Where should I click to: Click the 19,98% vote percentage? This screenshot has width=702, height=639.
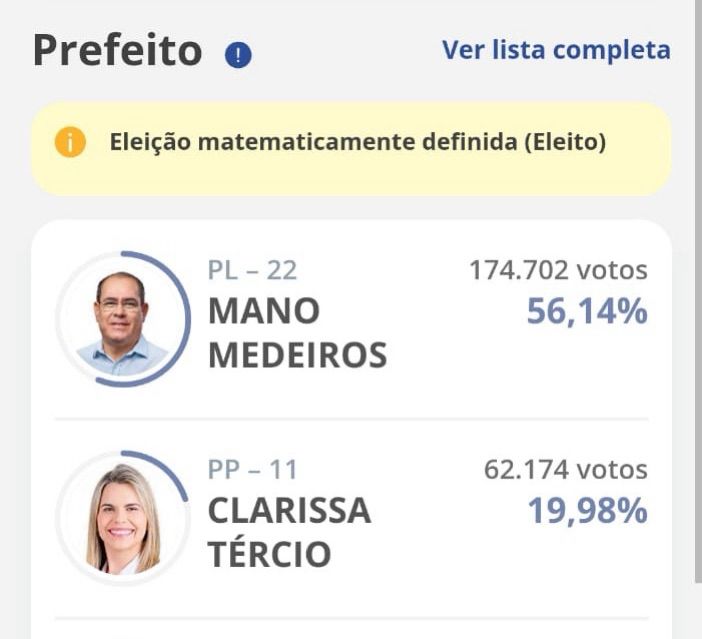pos(587,512)
